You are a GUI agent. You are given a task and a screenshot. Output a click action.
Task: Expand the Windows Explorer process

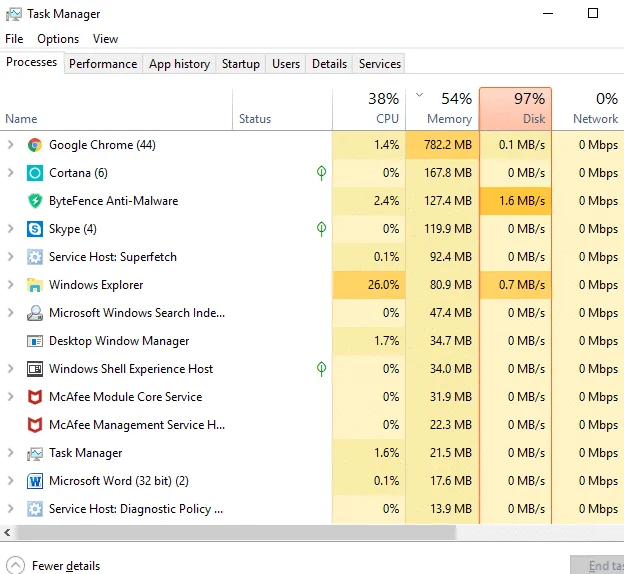[x=11, y=285]
